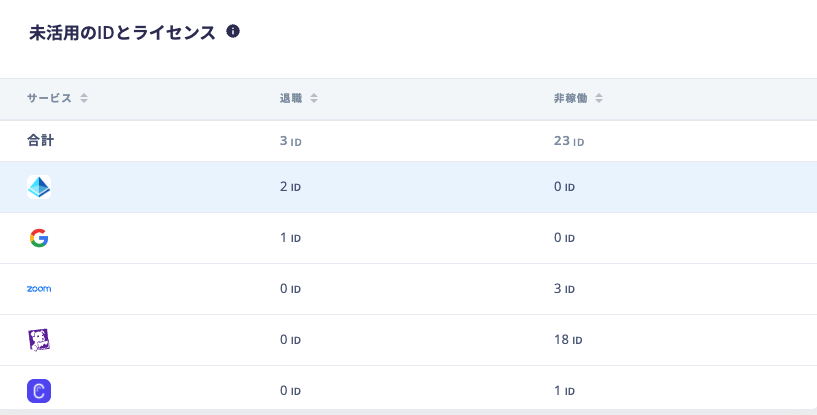Open the 23 ID total under 非稼働

pos(569,141)
